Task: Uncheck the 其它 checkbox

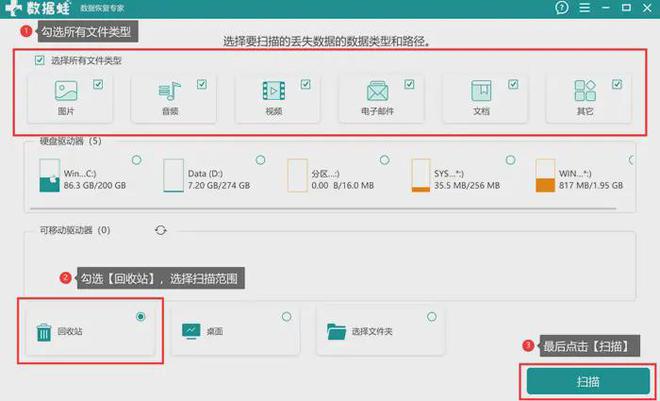Action: click(617, 85)
